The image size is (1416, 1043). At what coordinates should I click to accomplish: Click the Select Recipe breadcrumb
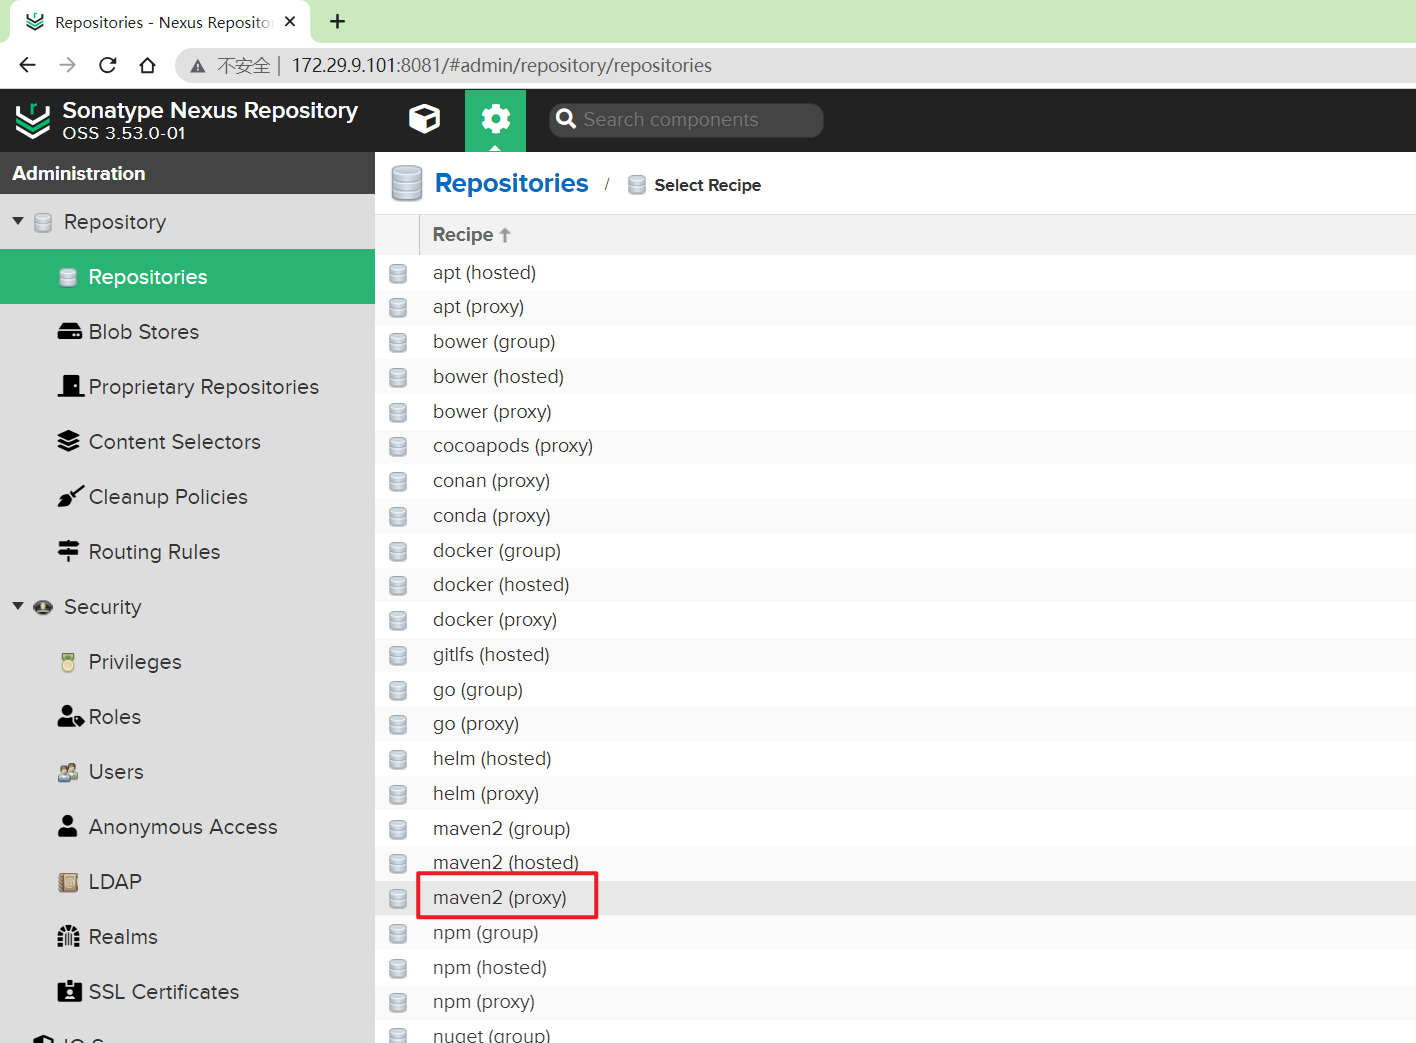(707, 185)
